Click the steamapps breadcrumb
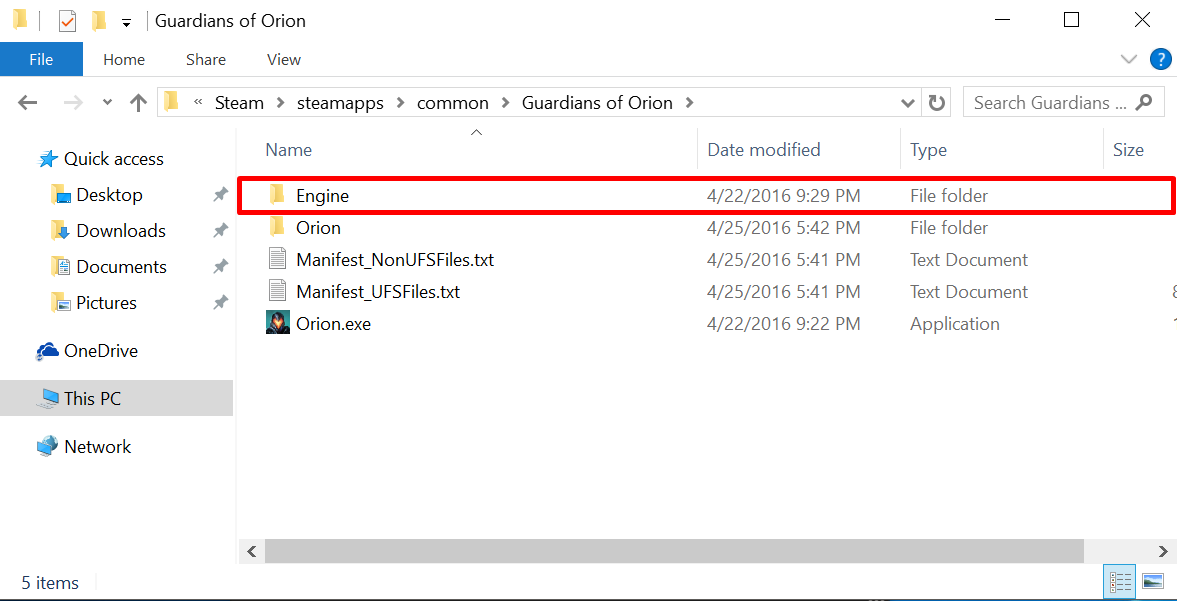This screenshot has height=601, width=1177. (342, 103)
